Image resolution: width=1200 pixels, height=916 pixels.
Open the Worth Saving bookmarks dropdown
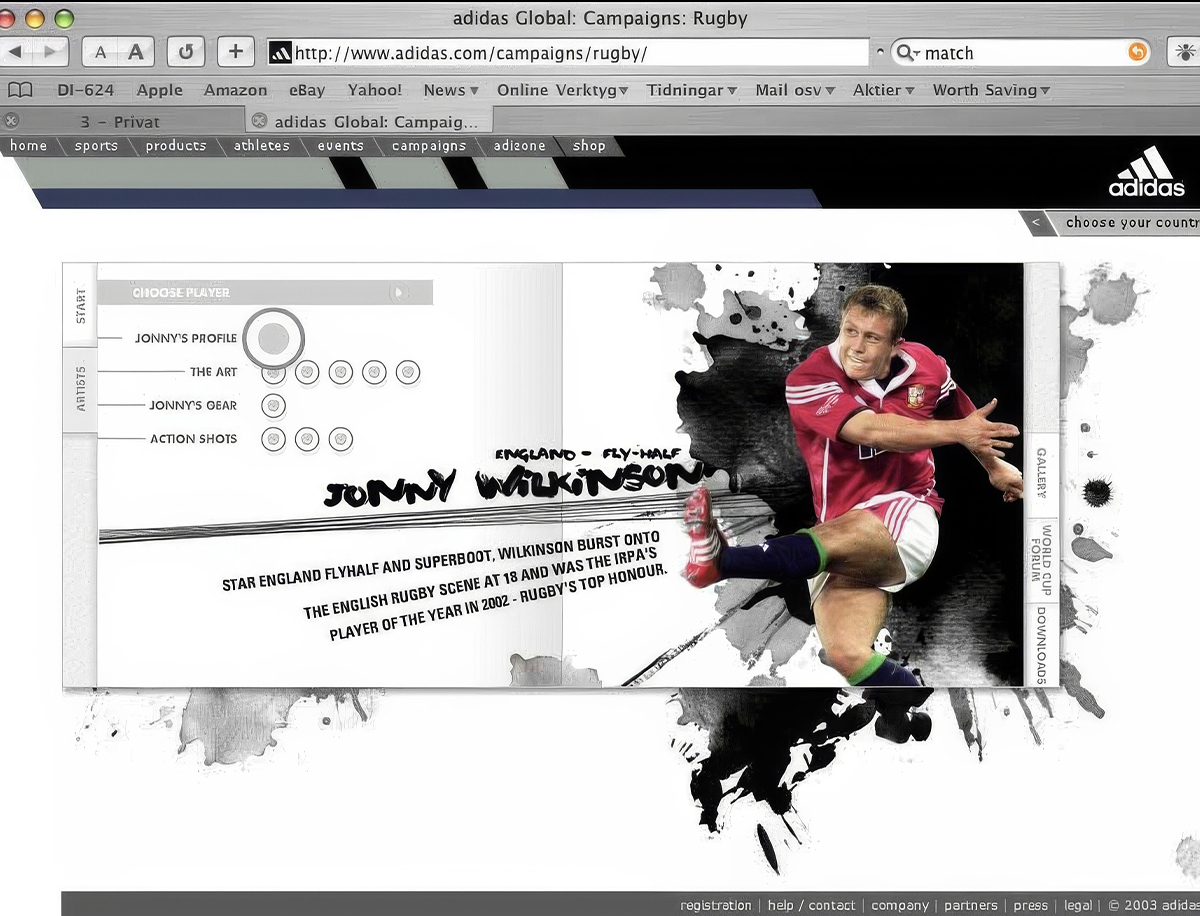click(x=991, y=90)
